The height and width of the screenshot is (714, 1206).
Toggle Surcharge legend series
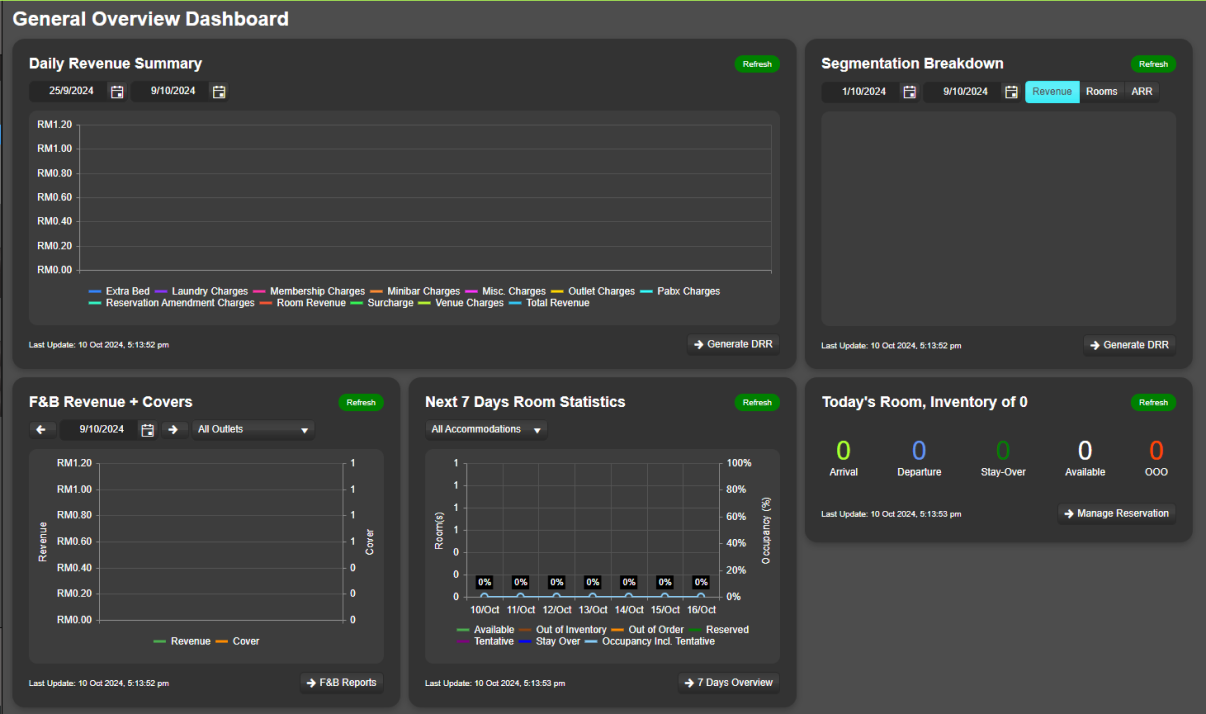(x=381, y=303)
